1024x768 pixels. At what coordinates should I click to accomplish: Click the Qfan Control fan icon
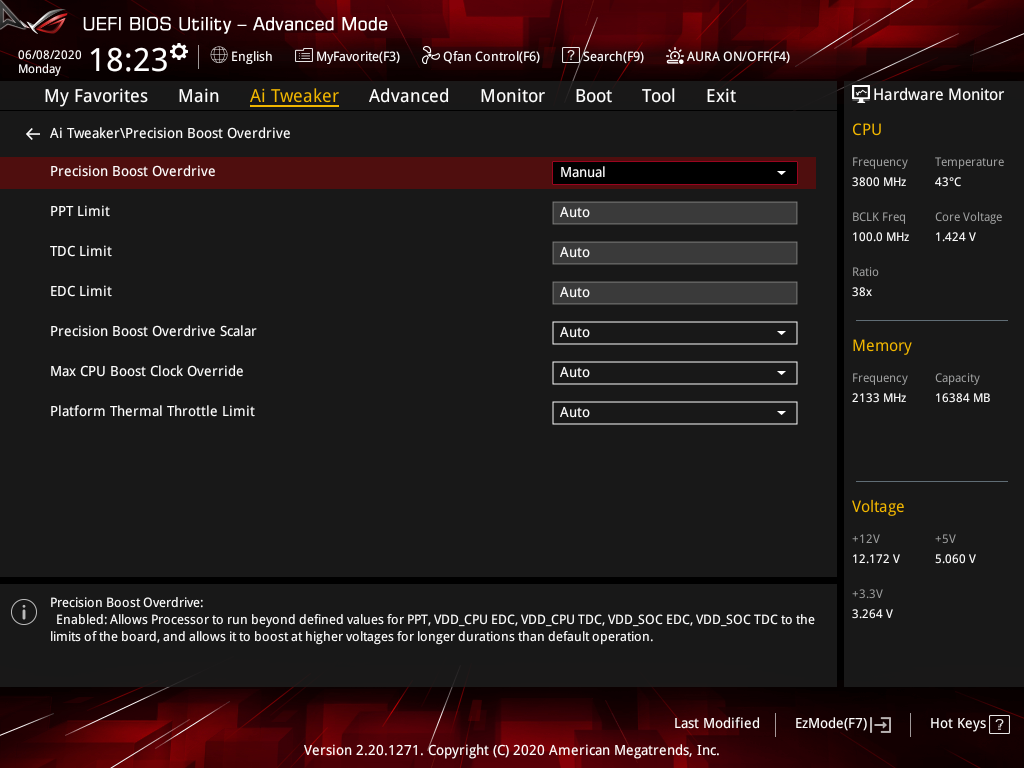pos(430,56)
